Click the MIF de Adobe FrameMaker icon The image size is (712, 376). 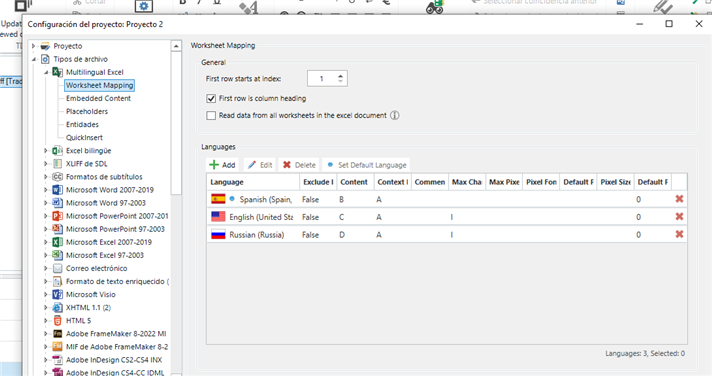(x=58, y=347)
